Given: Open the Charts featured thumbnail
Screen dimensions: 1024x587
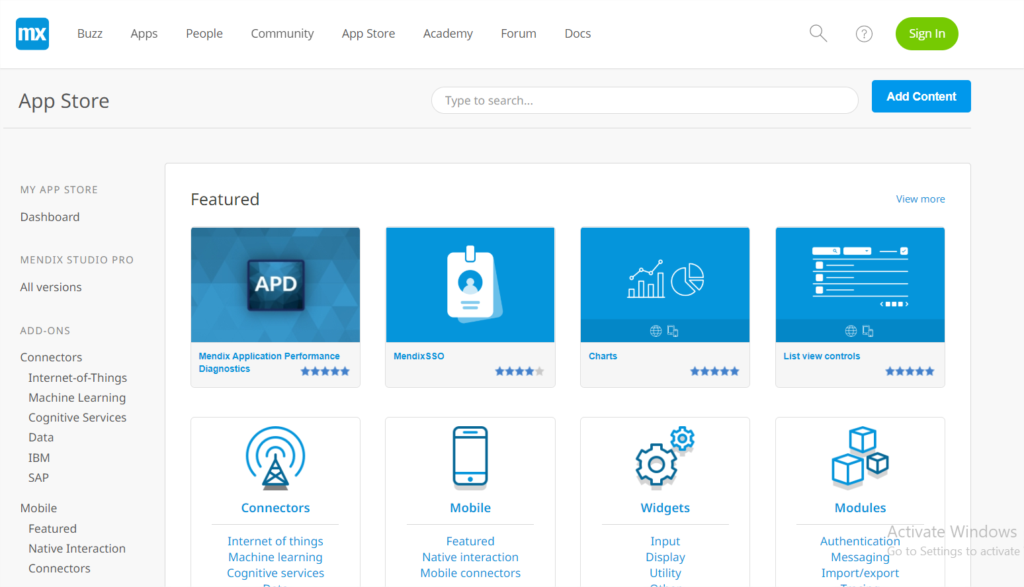Looking at the screenshot, I should [665, 285].
